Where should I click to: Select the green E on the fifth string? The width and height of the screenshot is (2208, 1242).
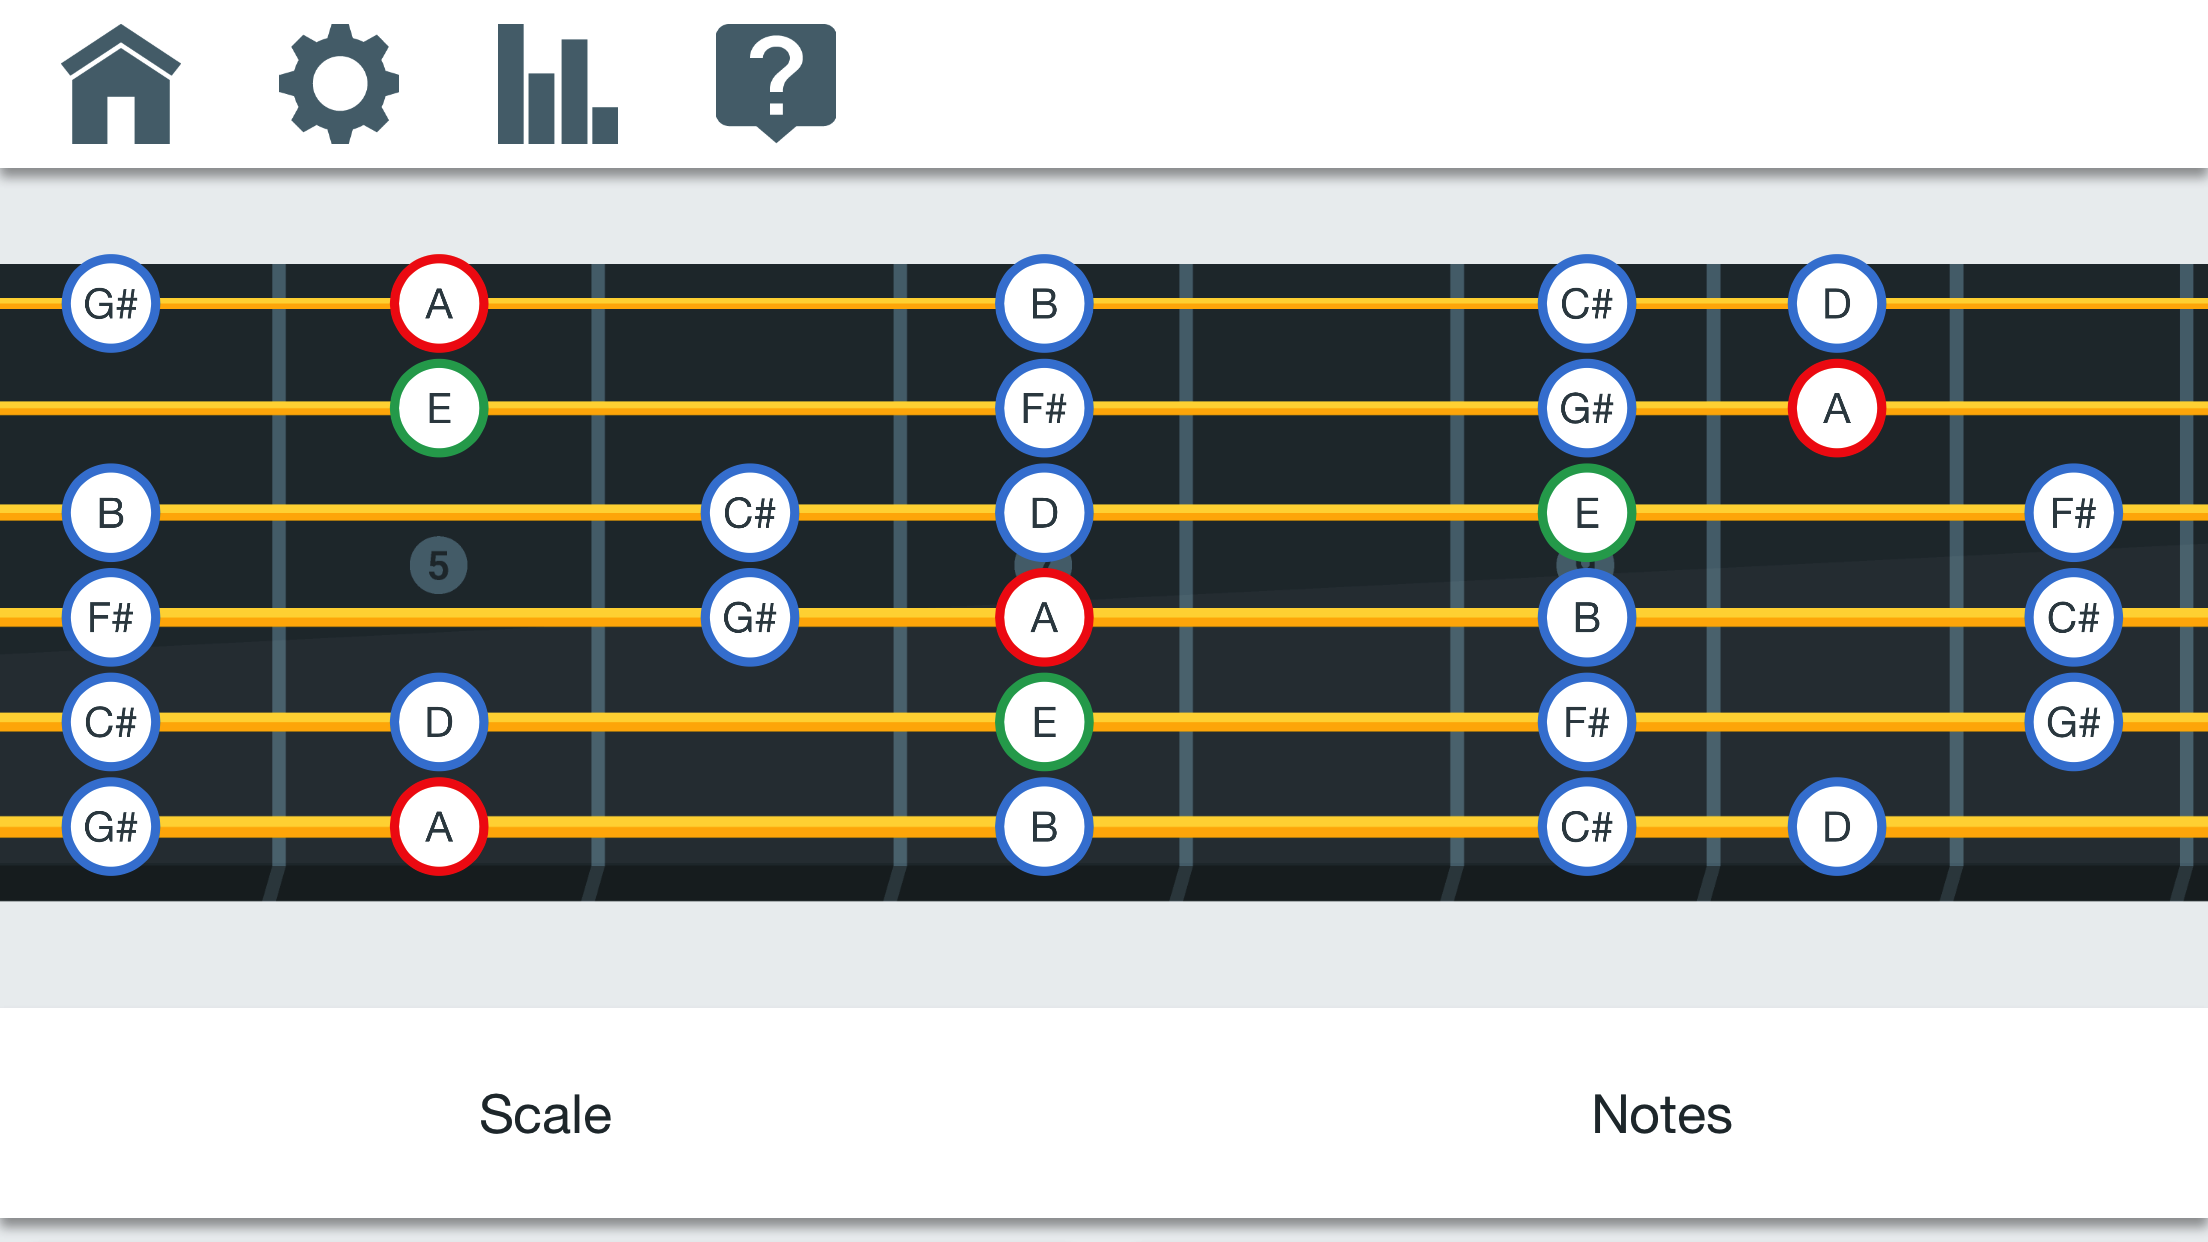coord(1043,721)
